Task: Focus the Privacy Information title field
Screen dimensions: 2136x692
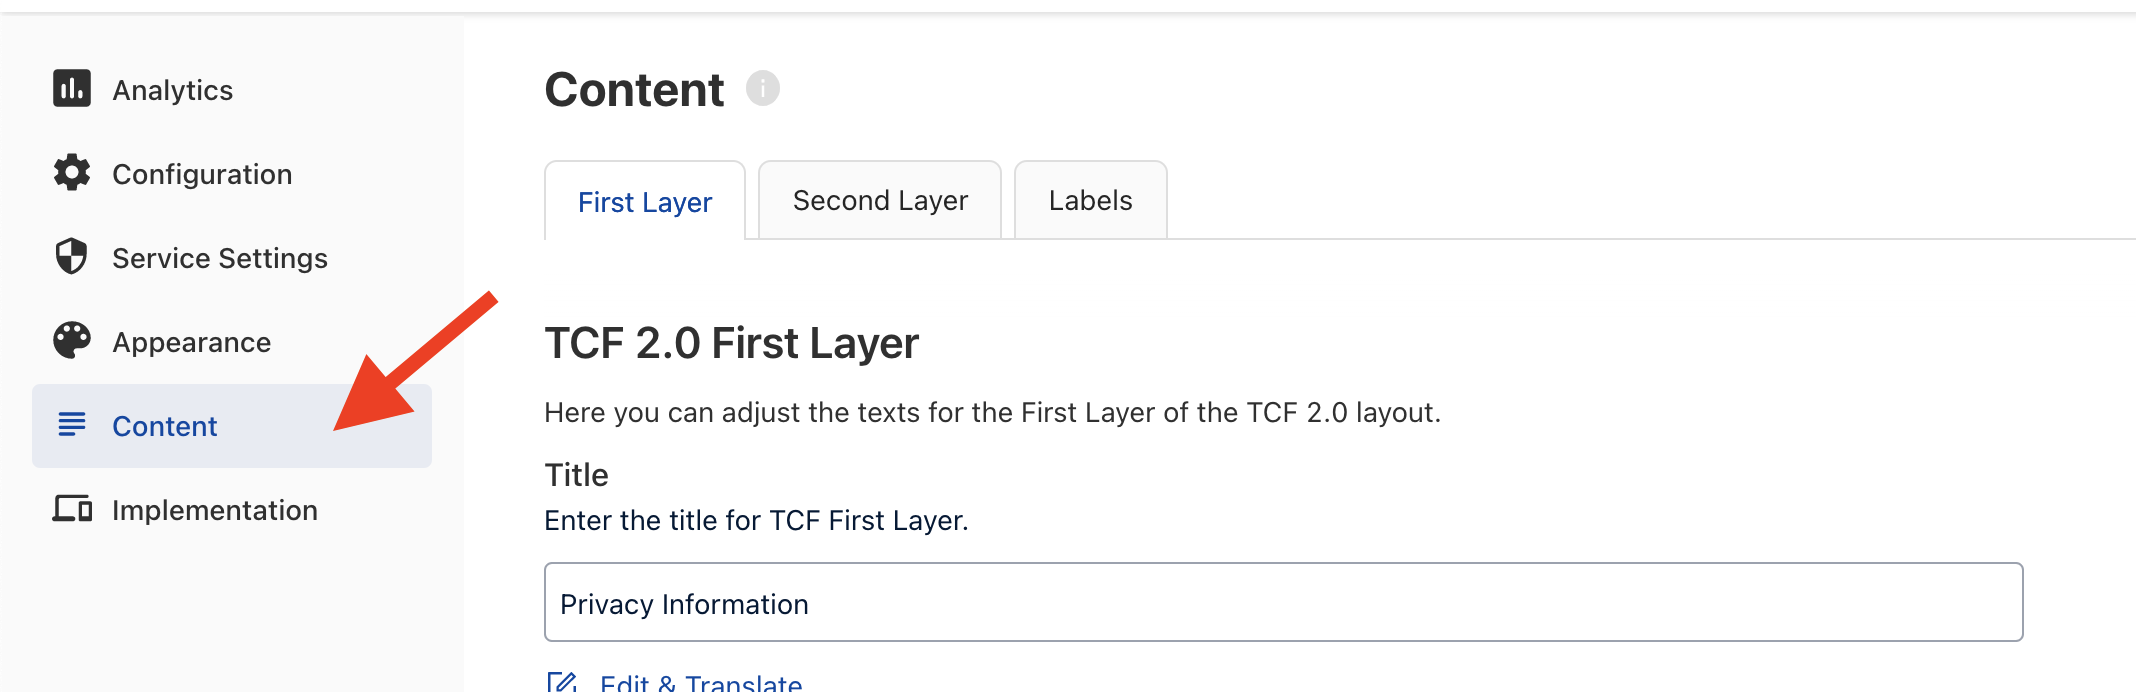Action: tap(1284, 602)
